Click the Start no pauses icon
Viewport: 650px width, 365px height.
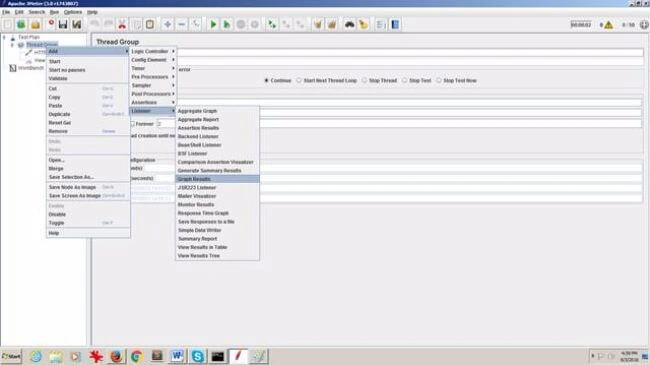(227, 24)
